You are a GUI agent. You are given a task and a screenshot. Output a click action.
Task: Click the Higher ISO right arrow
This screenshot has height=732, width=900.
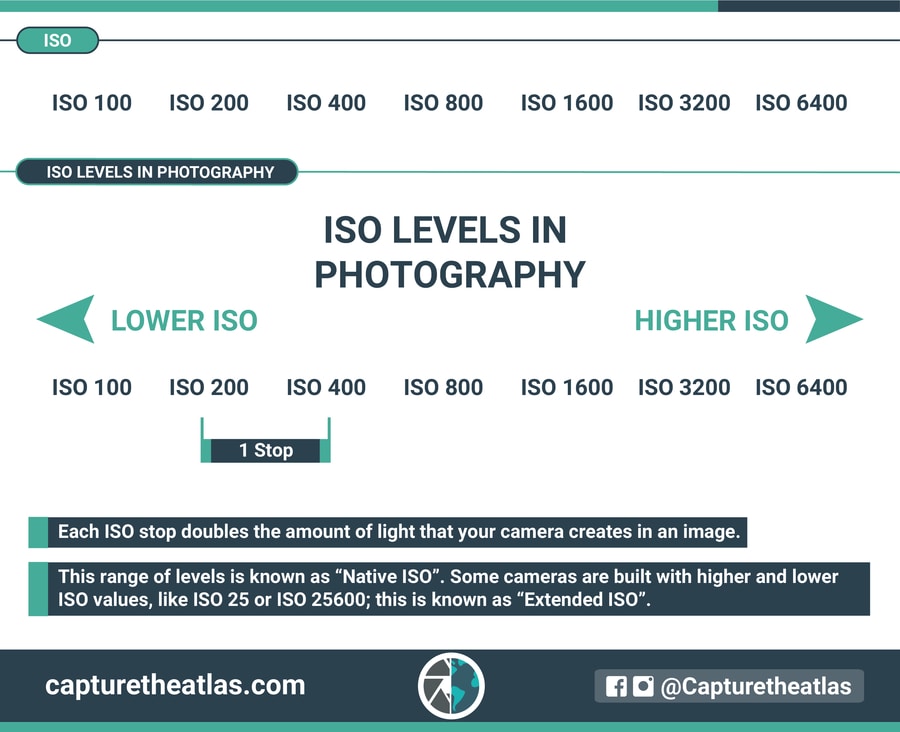[x=833, y=319]
